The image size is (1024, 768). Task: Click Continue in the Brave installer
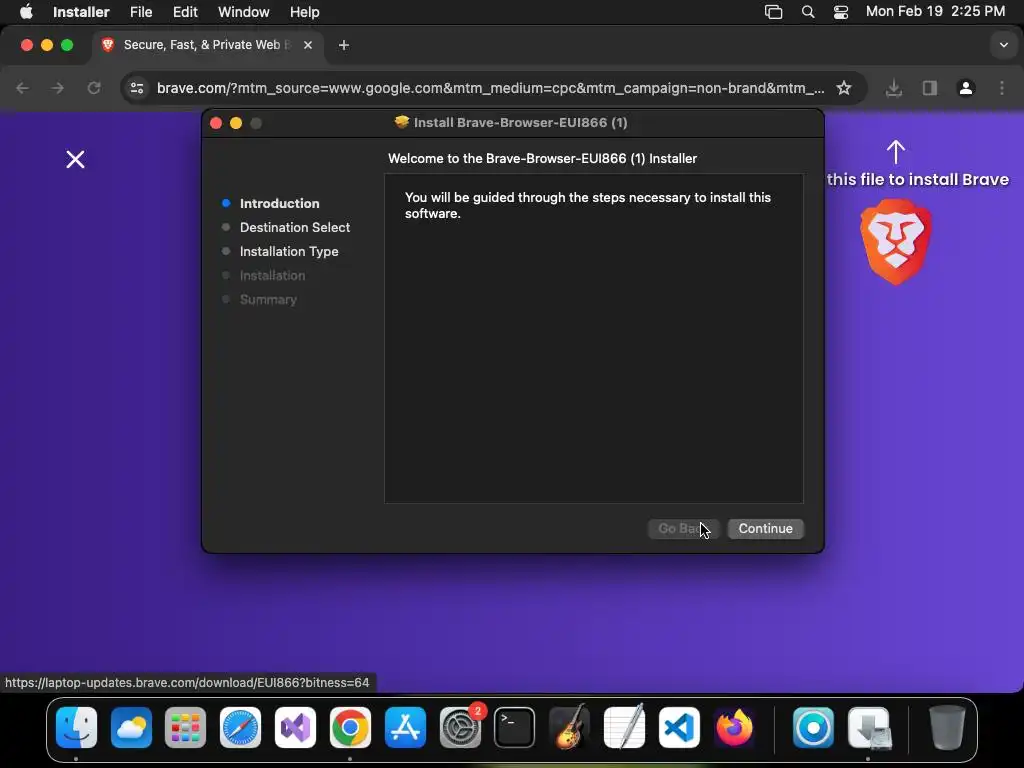(765, 528)
